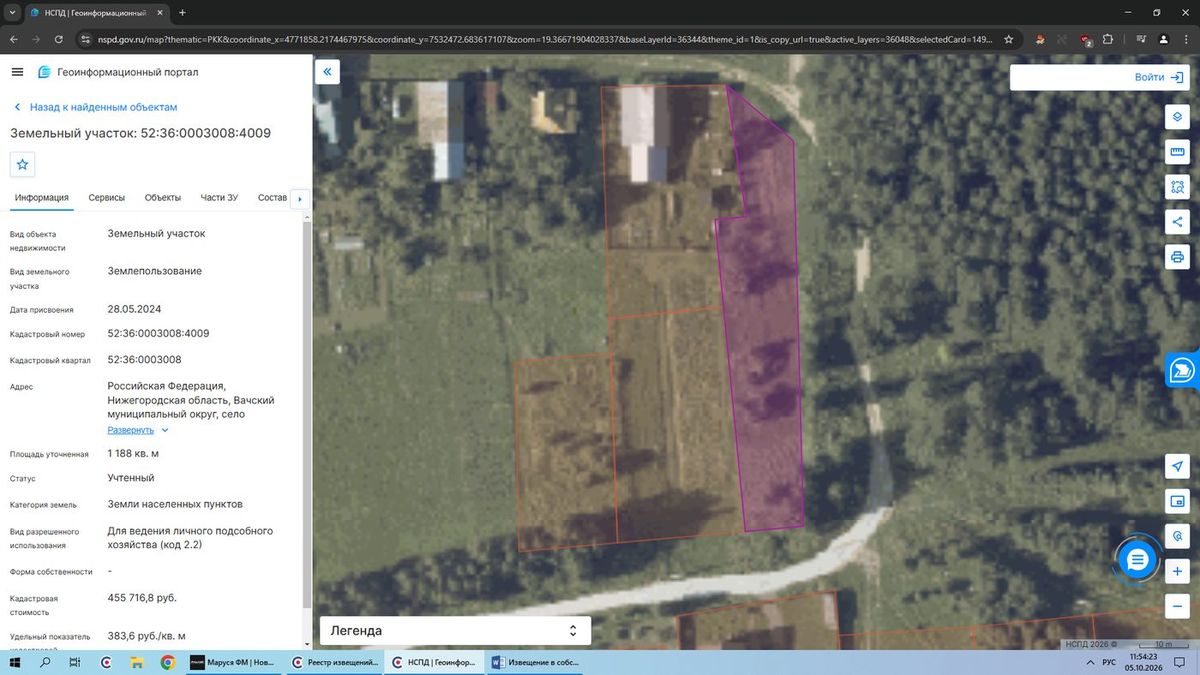Show more tabs with right arrow
Image resolution: width=1200 pixels, height=675 pixels.
coord(300,198)
